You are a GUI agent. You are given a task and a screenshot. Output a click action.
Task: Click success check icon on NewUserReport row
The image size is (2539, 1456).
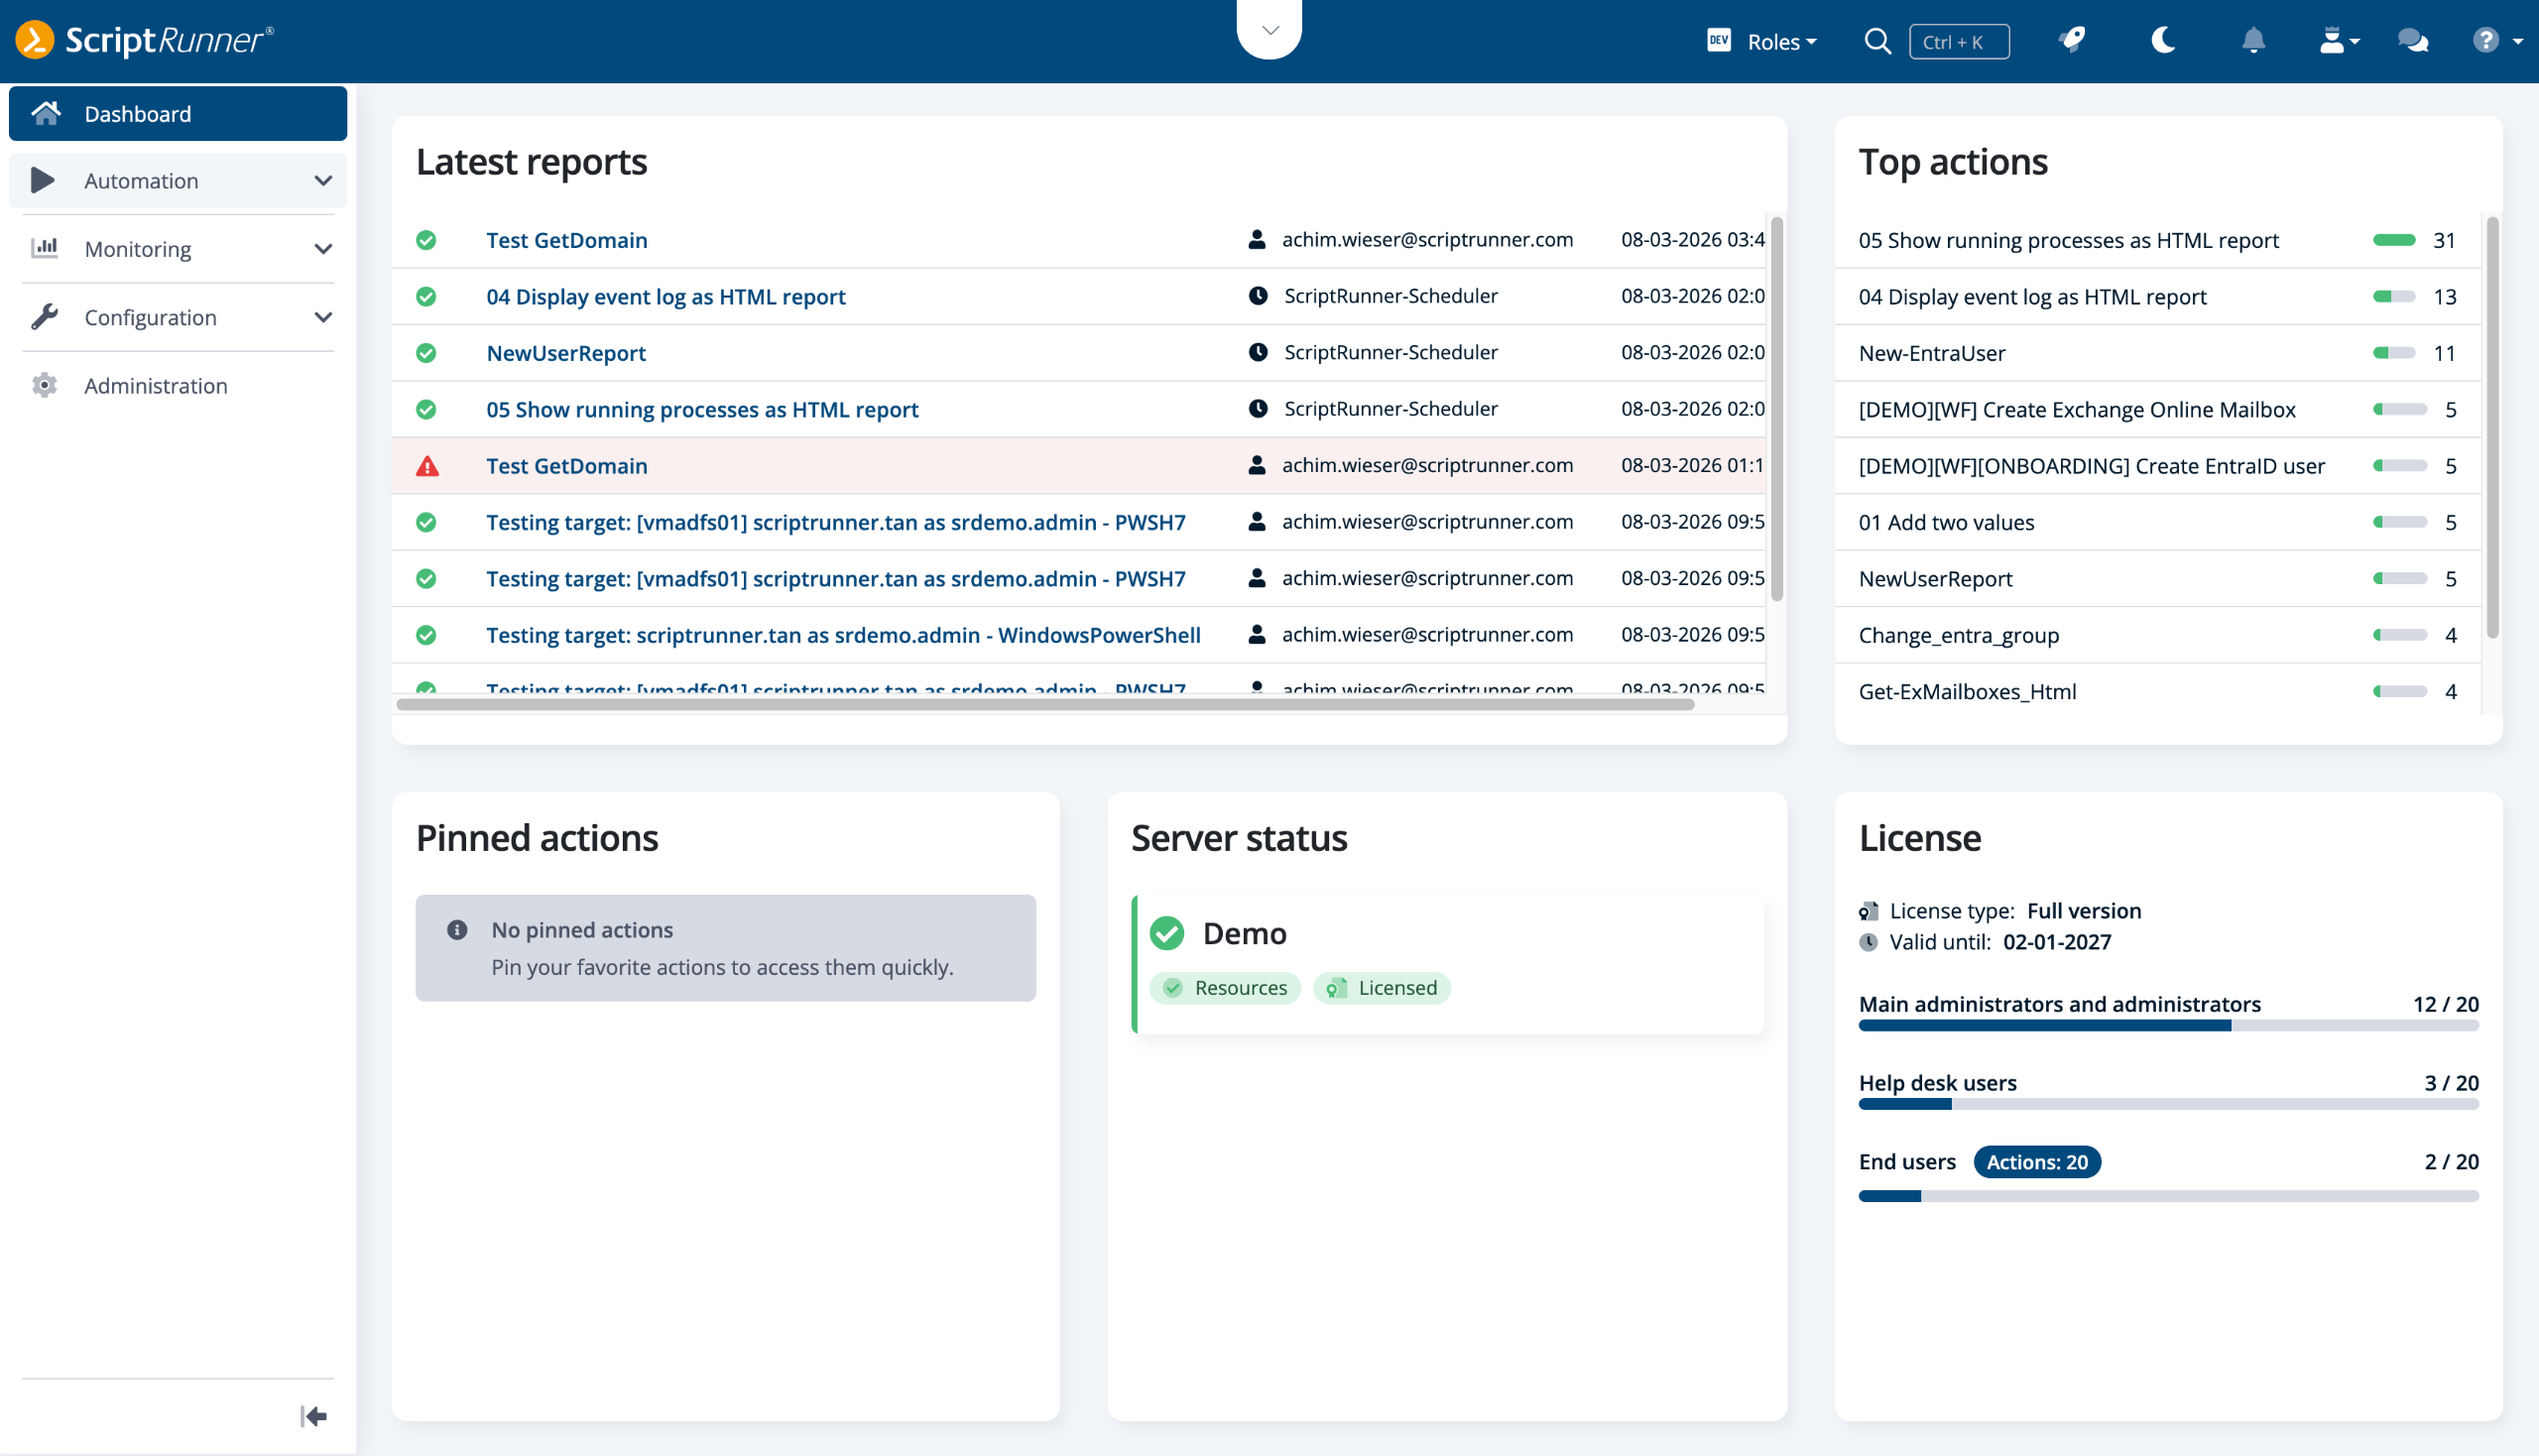[426, 353]
